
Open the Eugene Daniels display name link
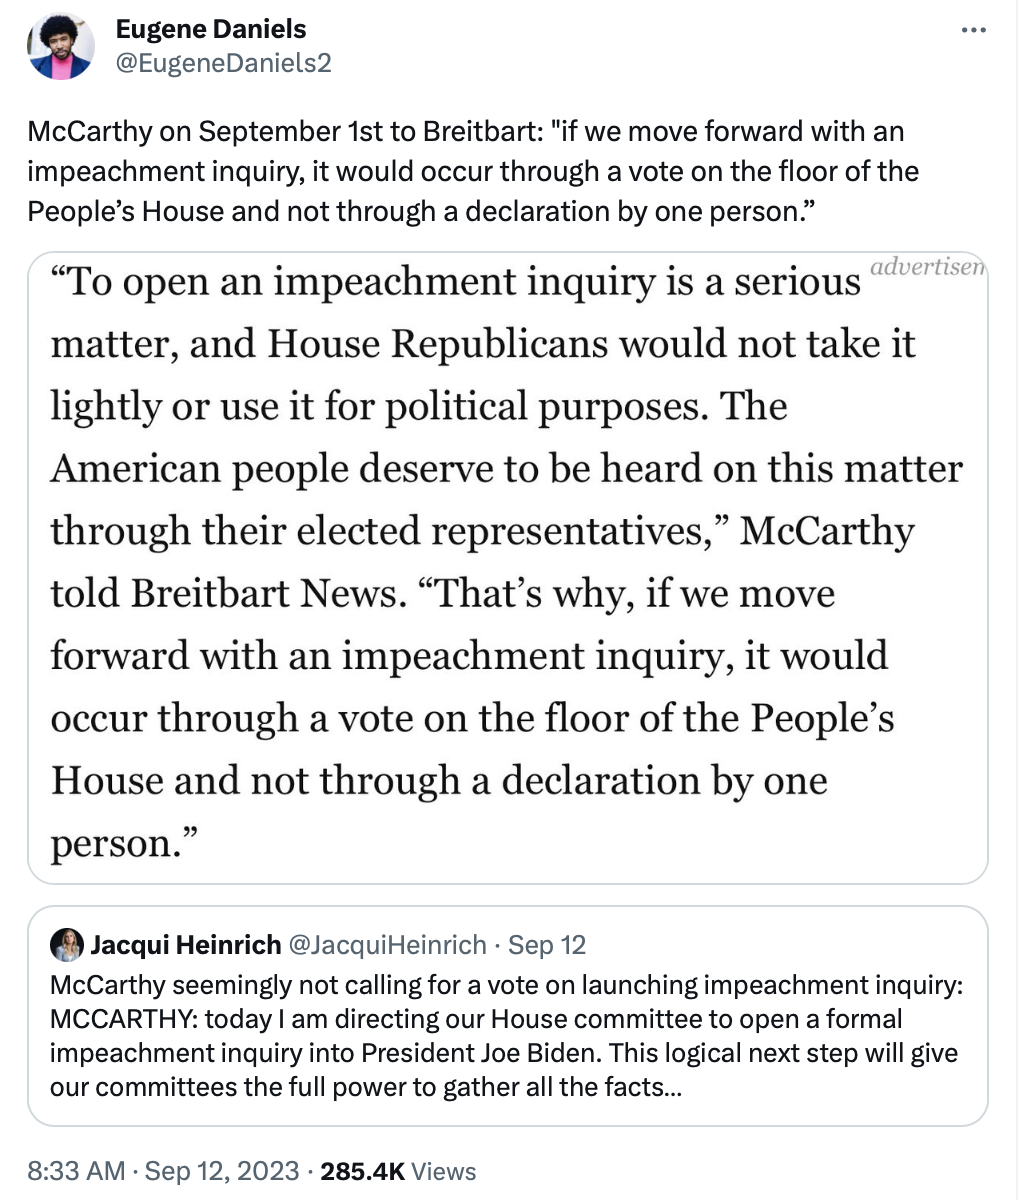(x=211, y=29)
